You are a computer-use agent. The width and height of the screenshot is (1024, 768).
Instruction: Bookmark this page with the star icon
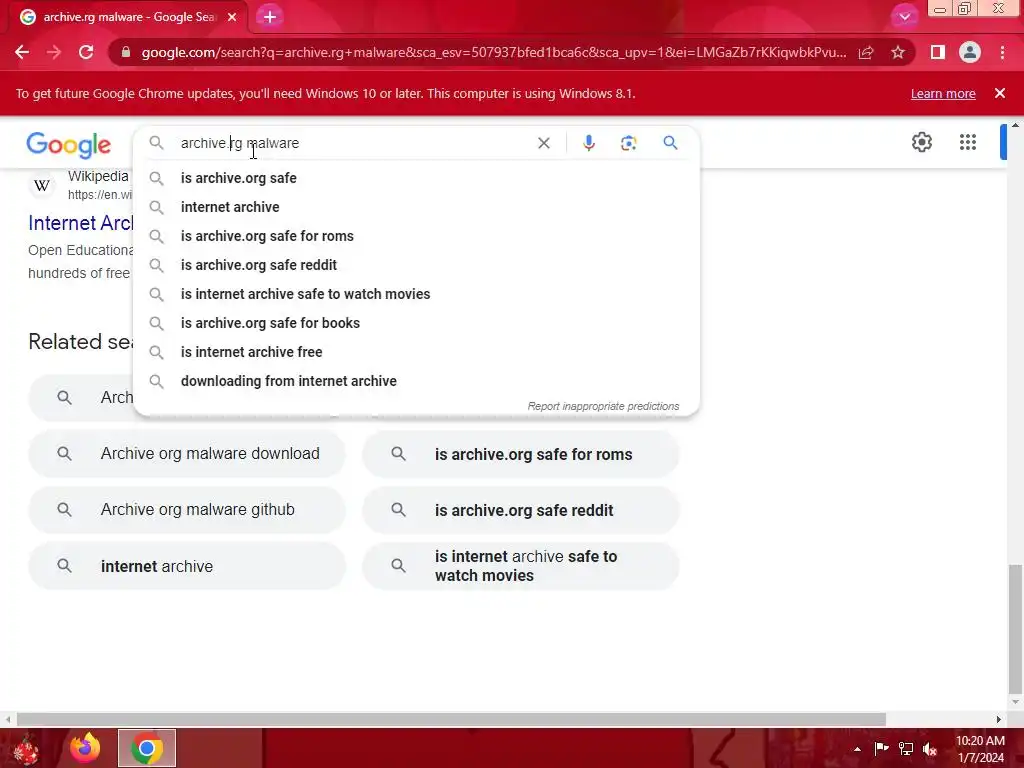pos(898,52)
